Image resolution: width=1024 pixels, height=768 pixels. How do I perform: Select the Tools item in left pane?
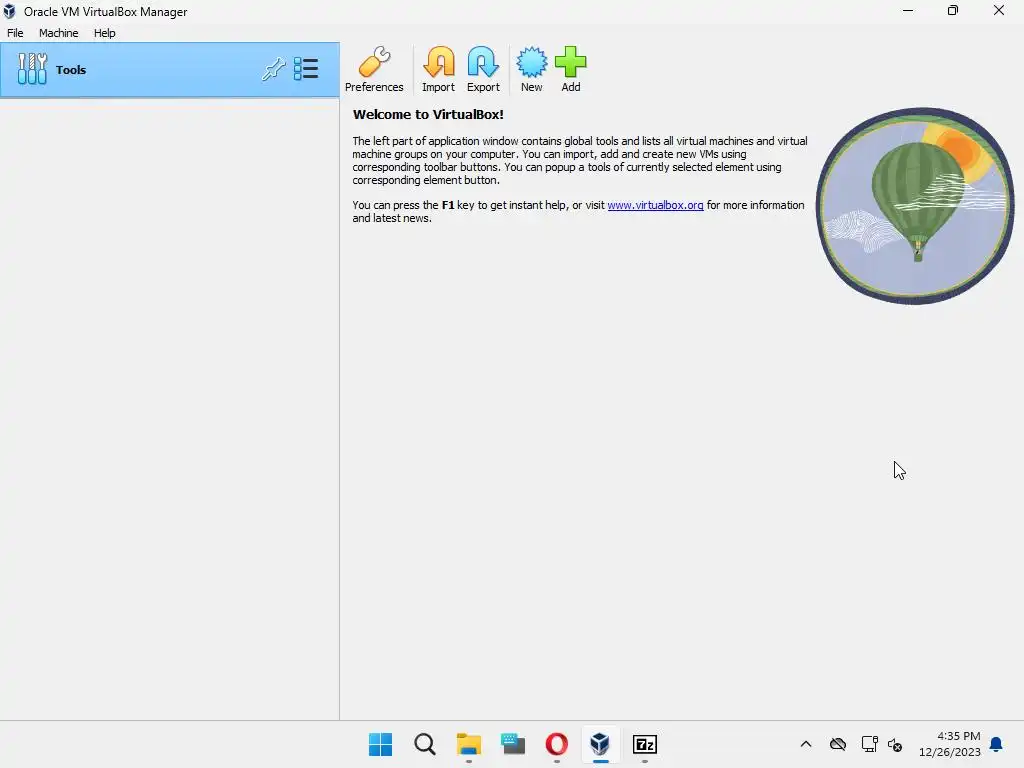coord(170,70)
